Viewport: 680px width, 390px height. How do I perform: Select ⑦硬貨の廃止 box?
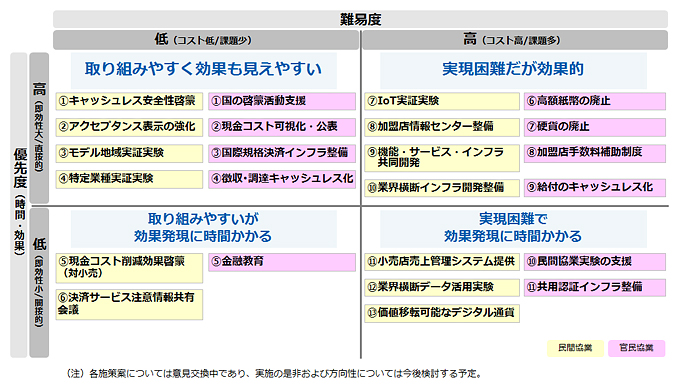click(595, 127)
